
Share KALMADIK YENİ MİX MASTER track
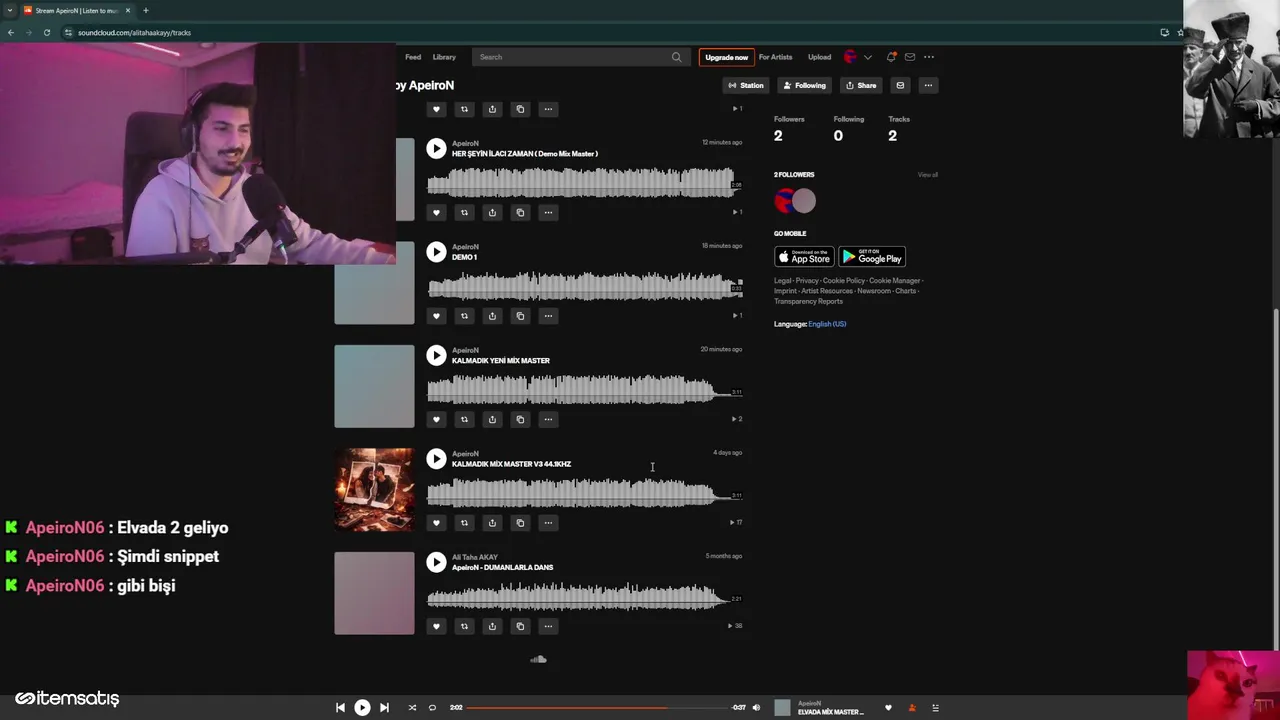point(492,419)
